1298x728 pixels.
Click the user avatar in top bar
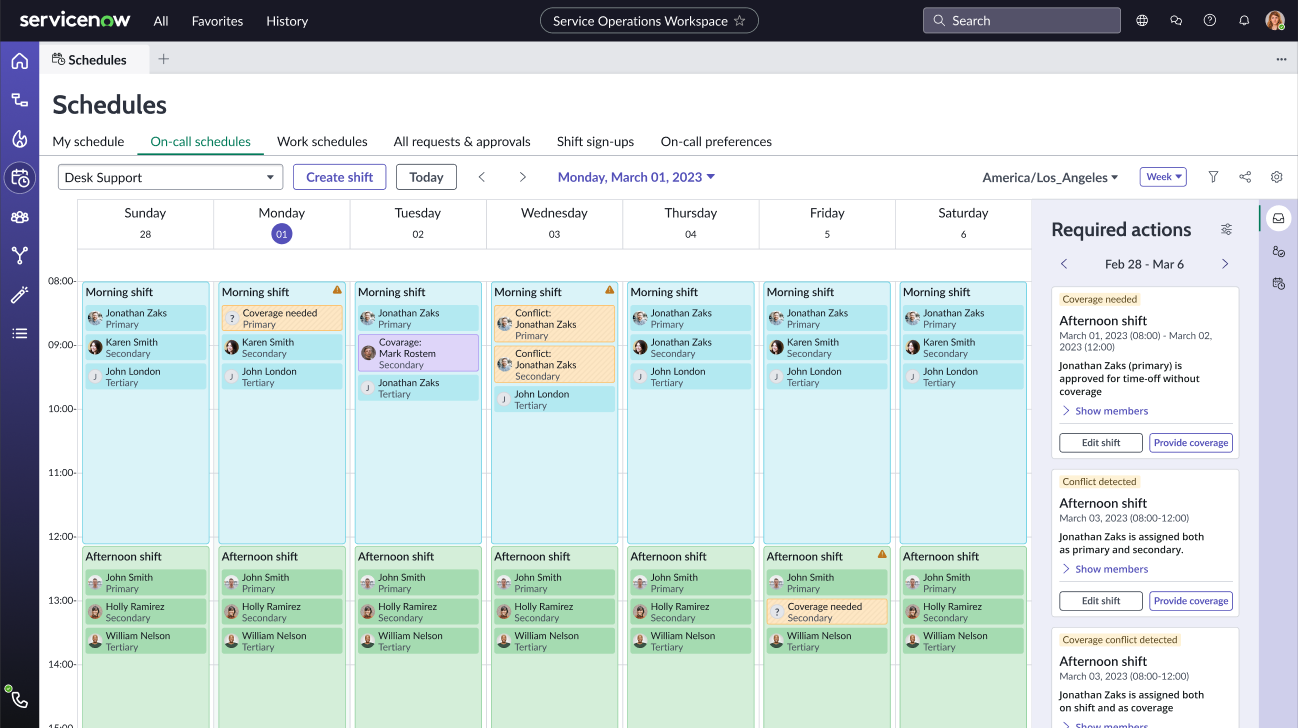coord(1275,20)
